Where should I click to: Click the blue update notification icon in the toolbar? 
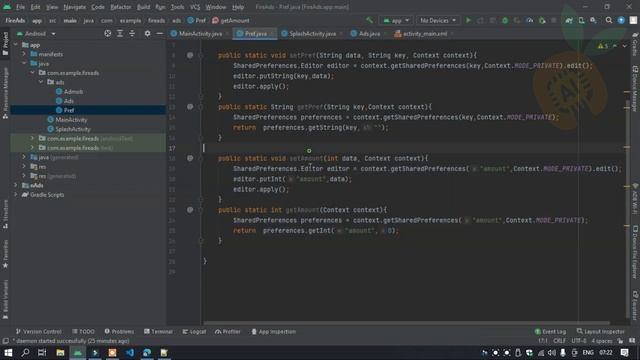click(x=621, y=20)
